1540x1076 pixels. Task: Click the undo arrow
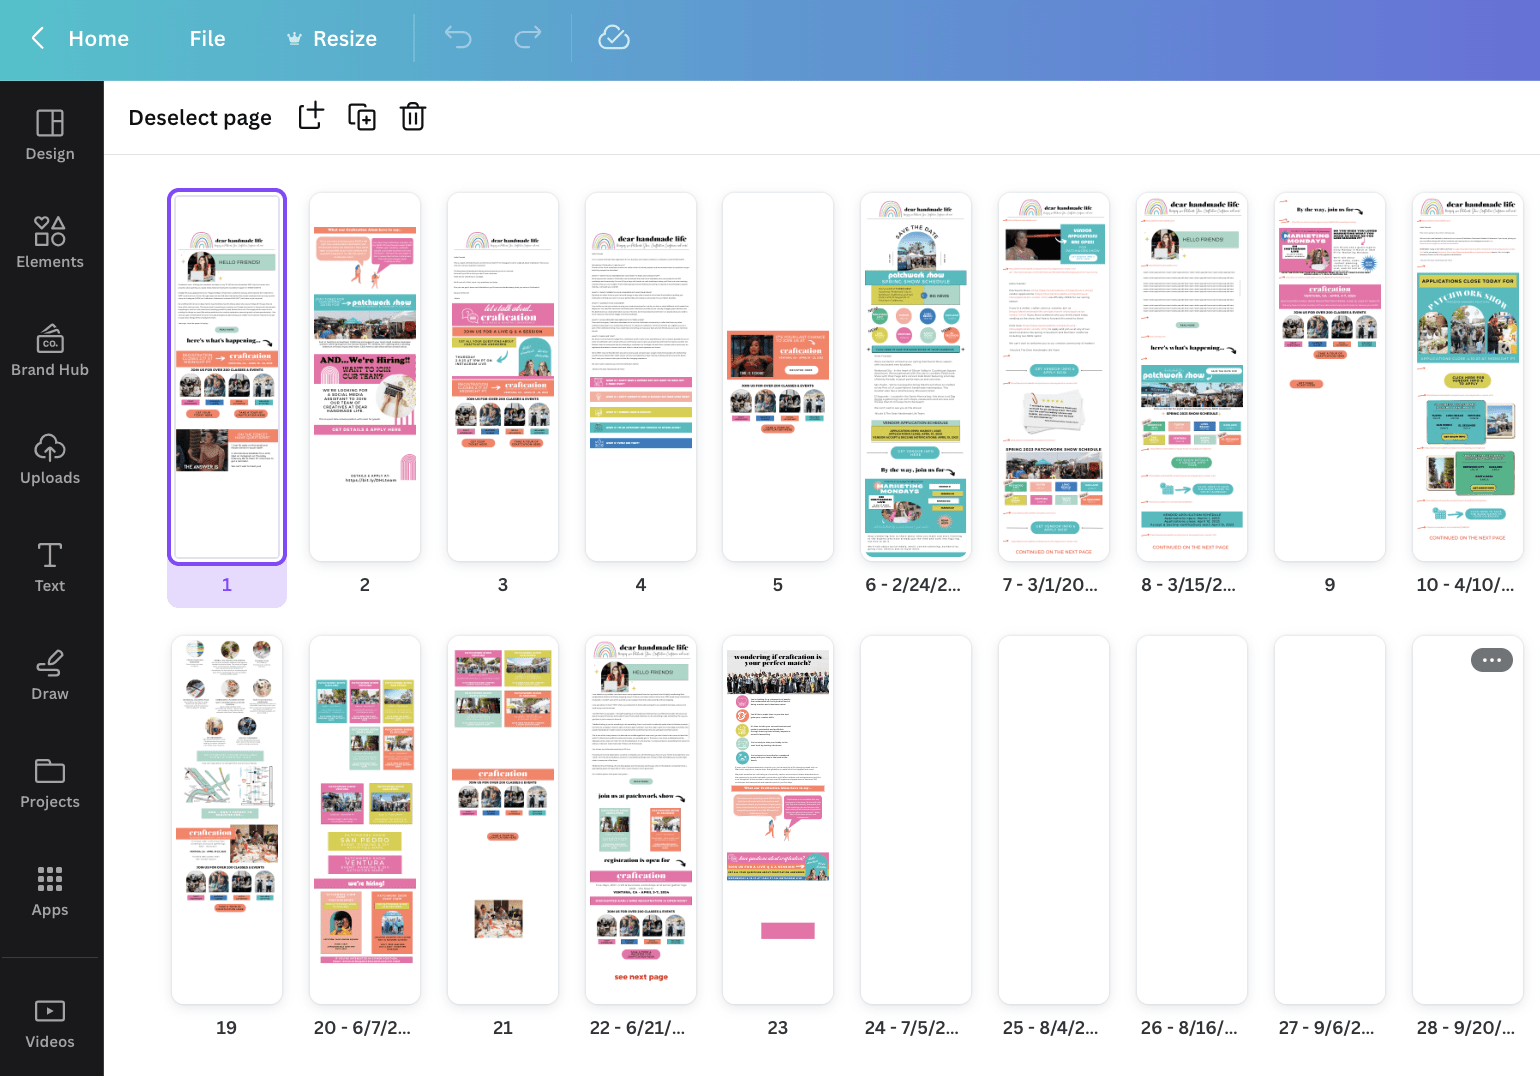coord(458,38)
